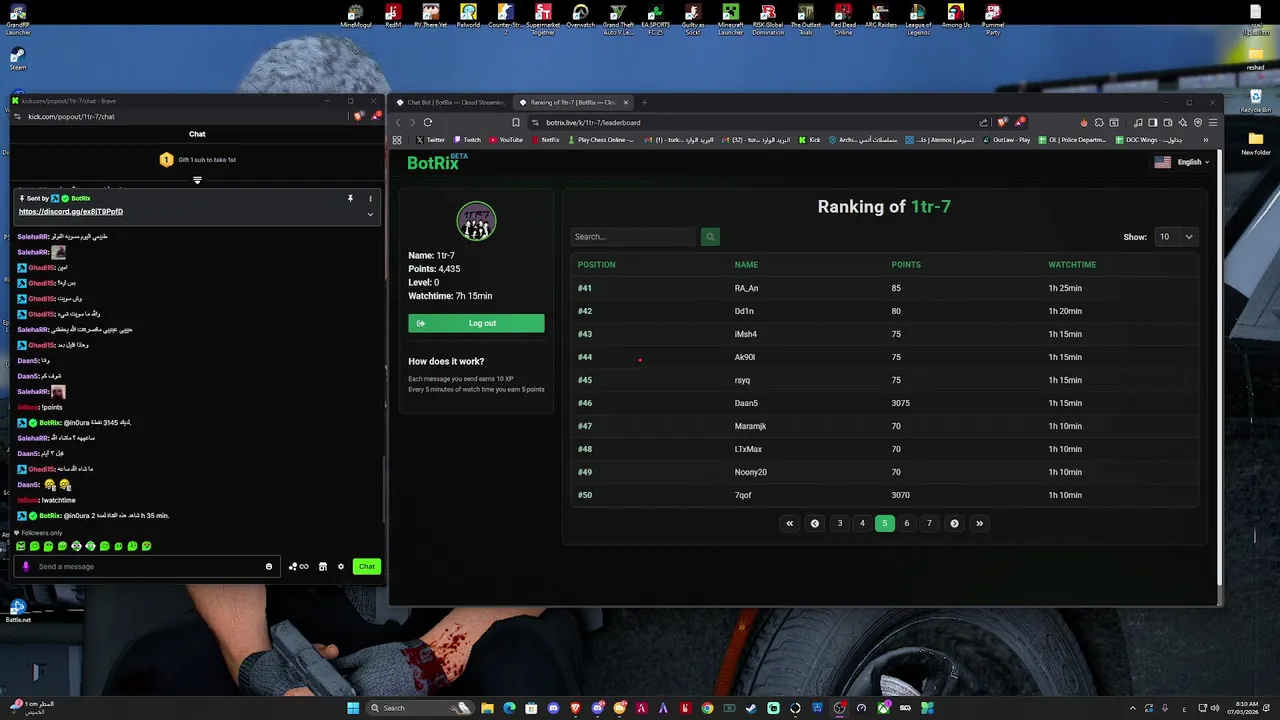
Task: Open Play Chess Online bookmark
Action: (x=600, y=140)
